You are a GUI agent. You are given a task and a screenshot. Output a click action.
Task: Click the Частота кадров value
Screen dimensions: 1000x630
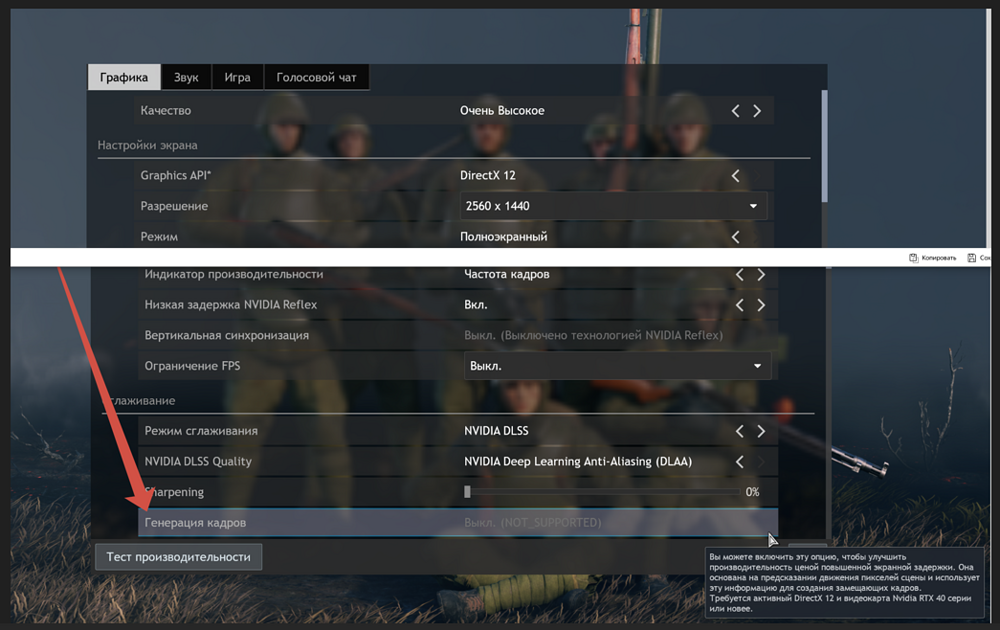[507, 274]
